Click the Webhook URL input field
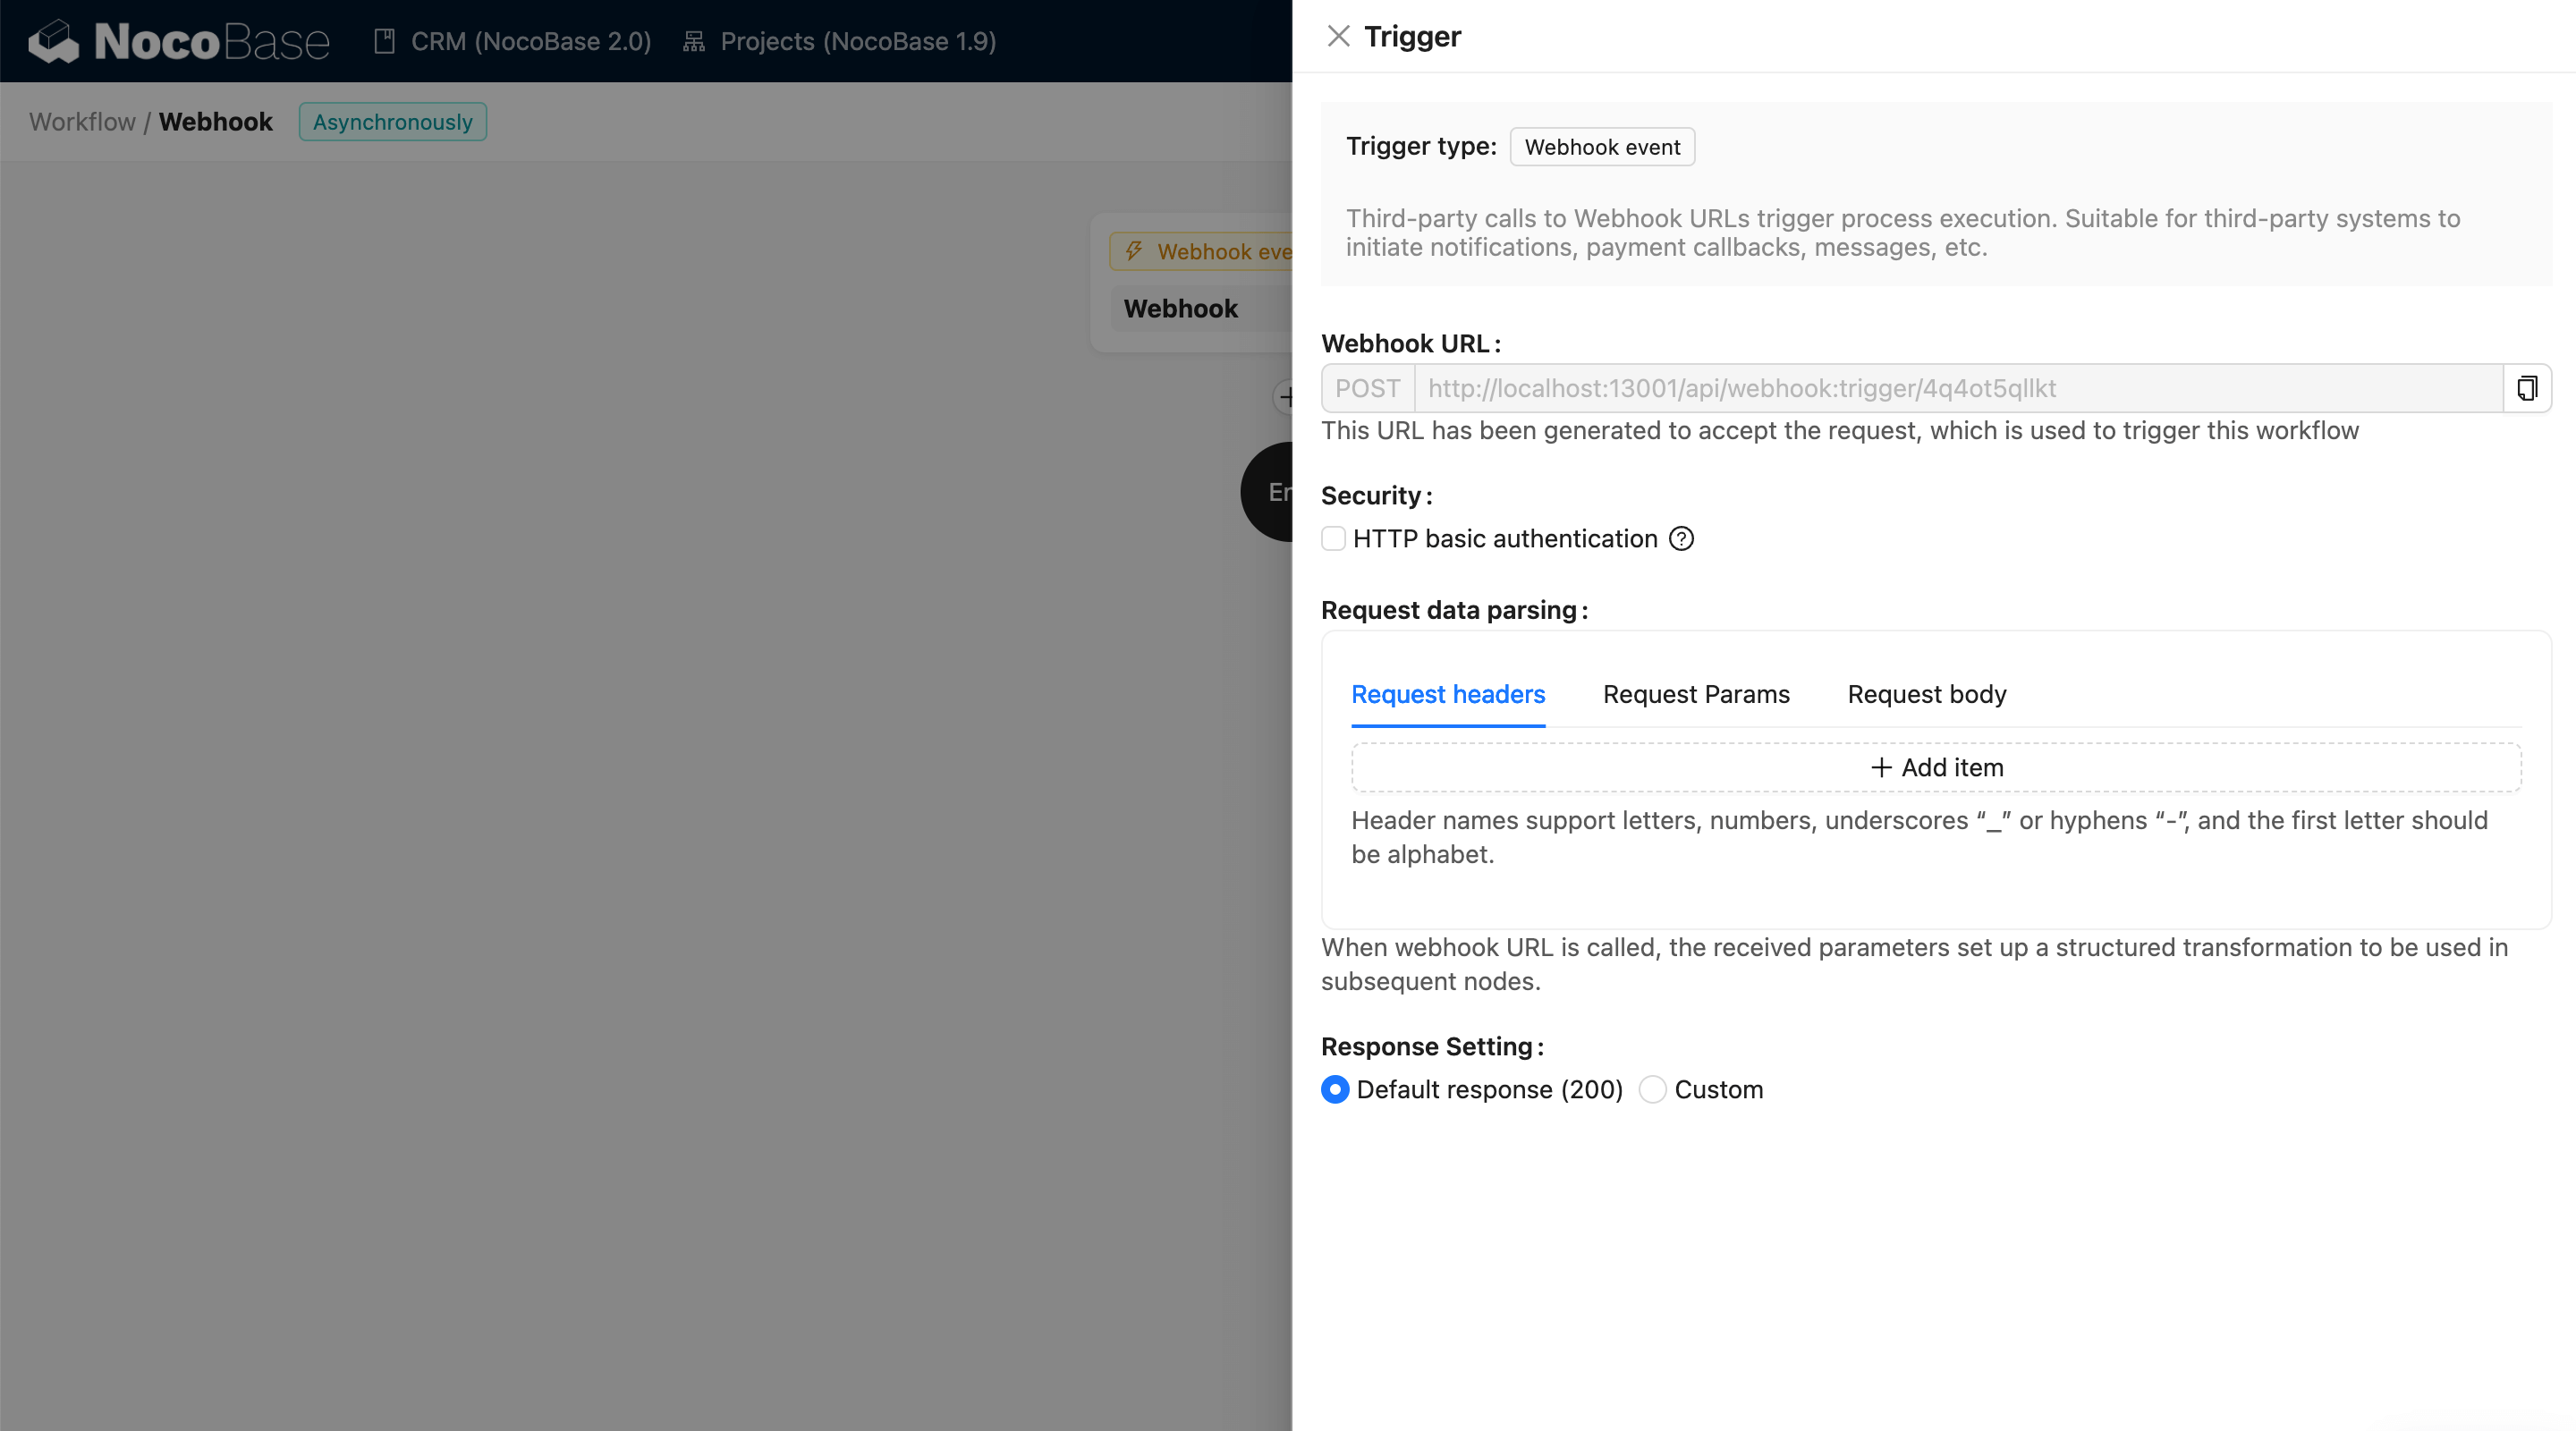 coord(1957,388)
